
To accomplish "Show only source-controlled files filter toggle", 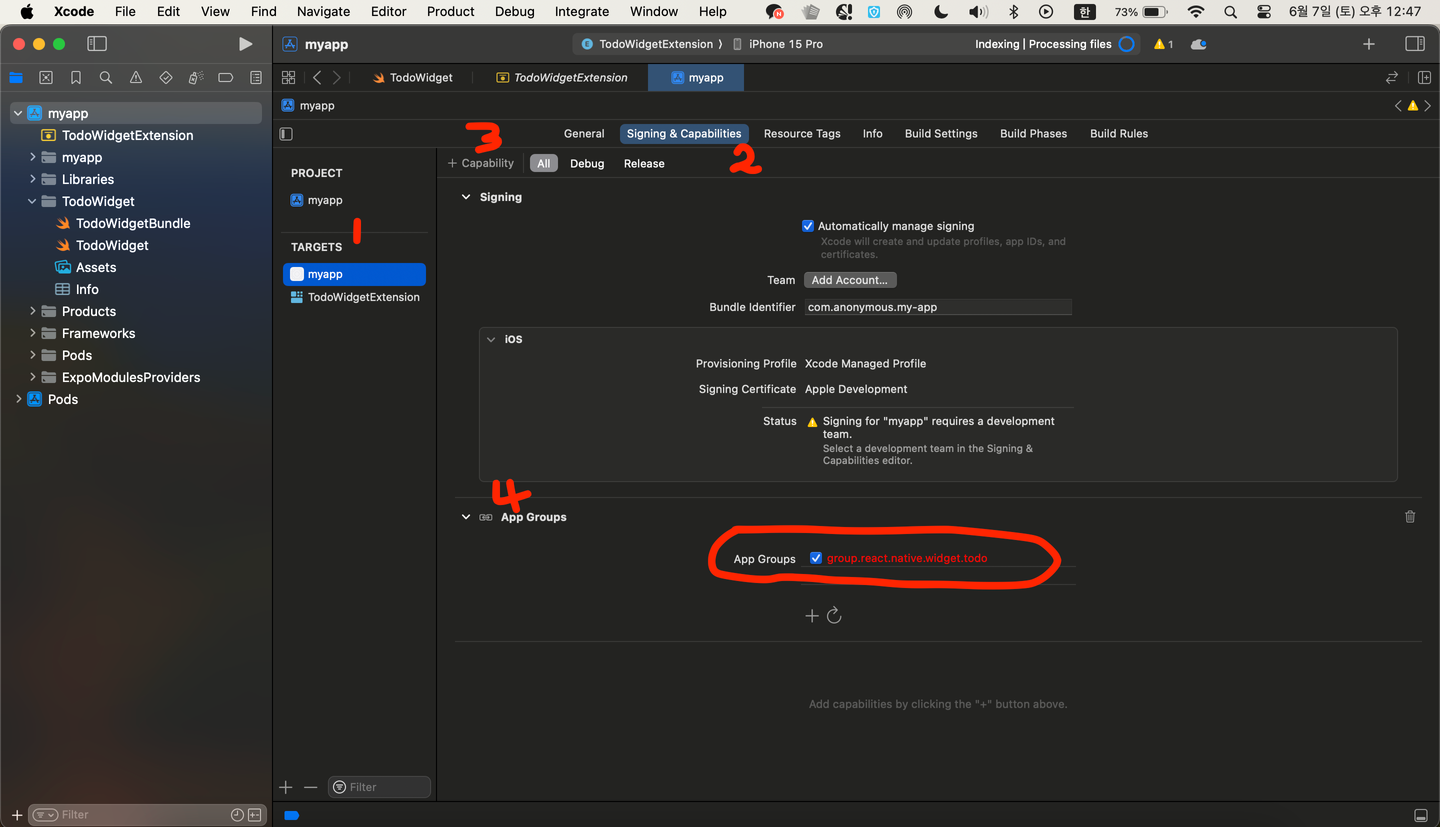I will (x=255, y=815).
